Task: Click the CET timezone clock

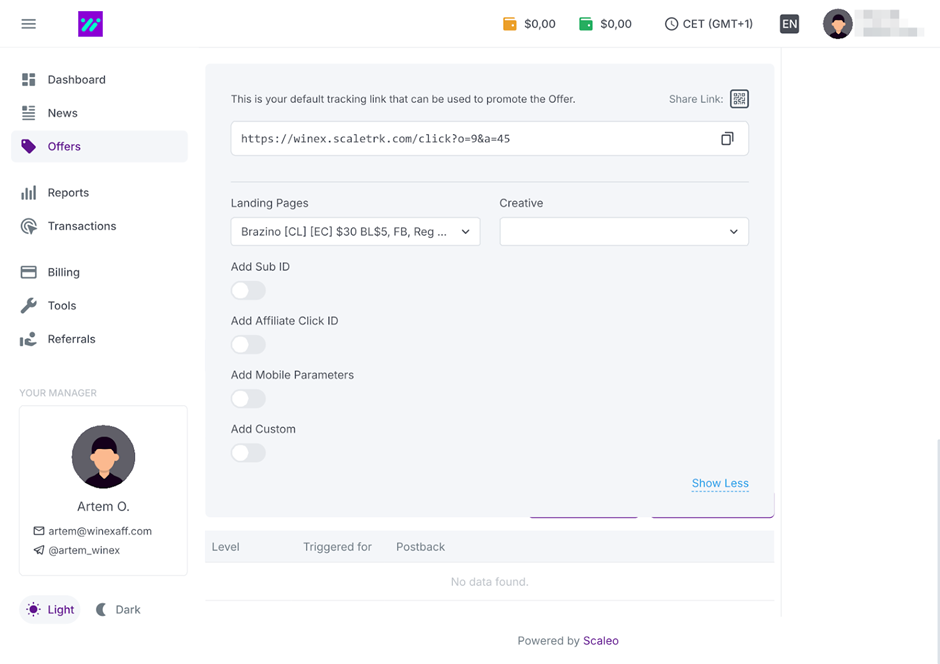Action: [x=708, y=24]
